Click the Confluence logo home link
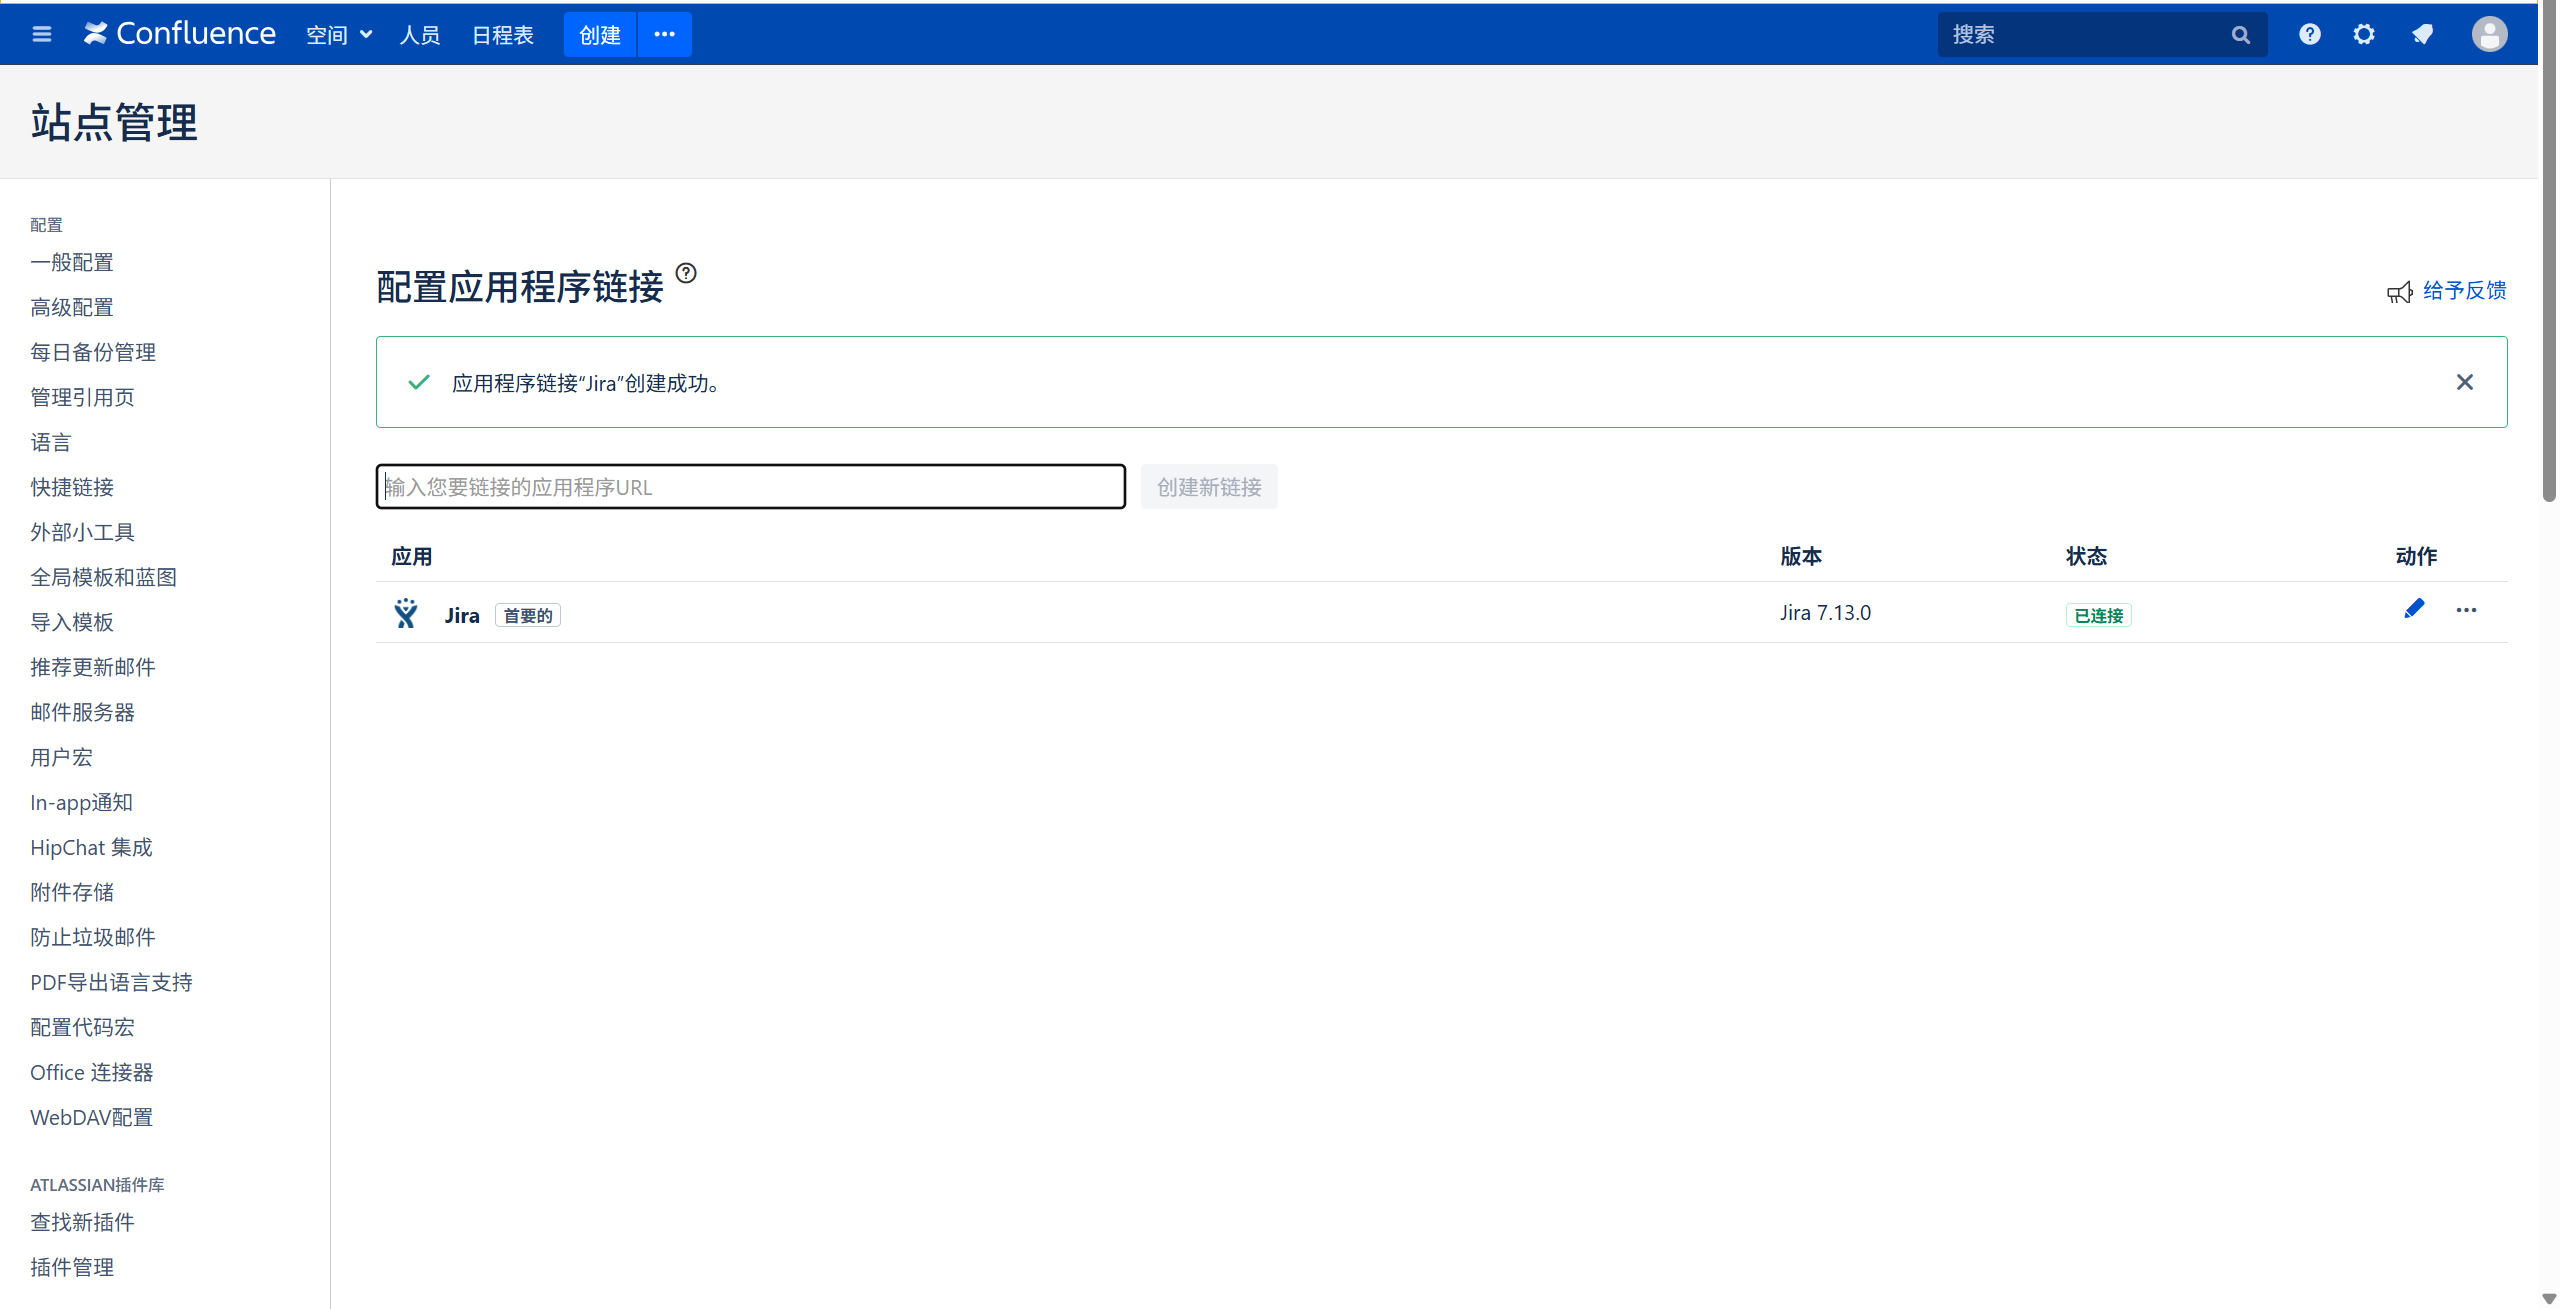This screenshot has width=2560, height=1309. 180,34
